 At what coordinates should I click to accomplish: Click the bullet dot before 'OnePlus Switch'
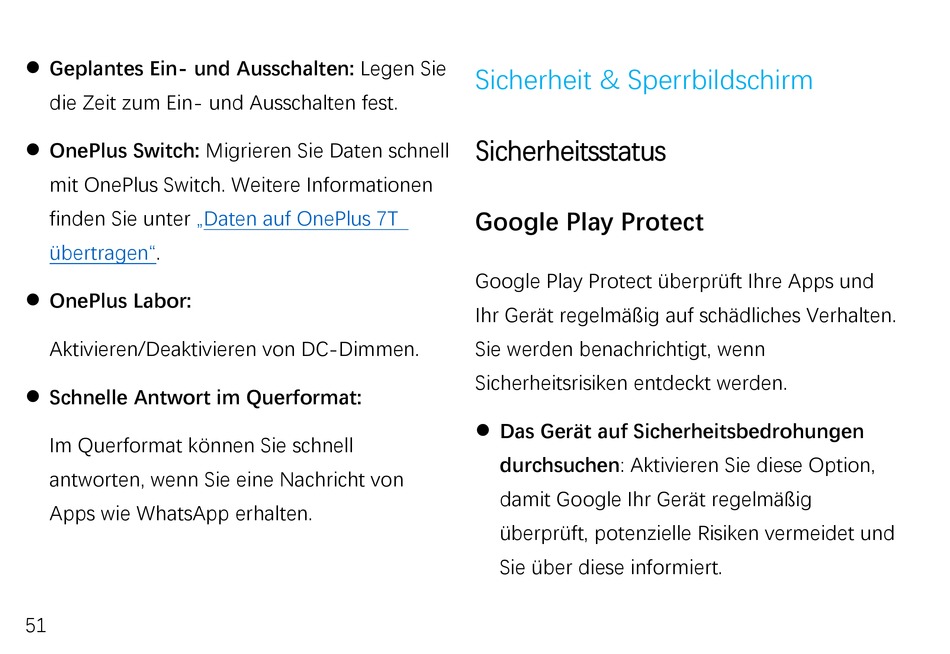point(33,149)
